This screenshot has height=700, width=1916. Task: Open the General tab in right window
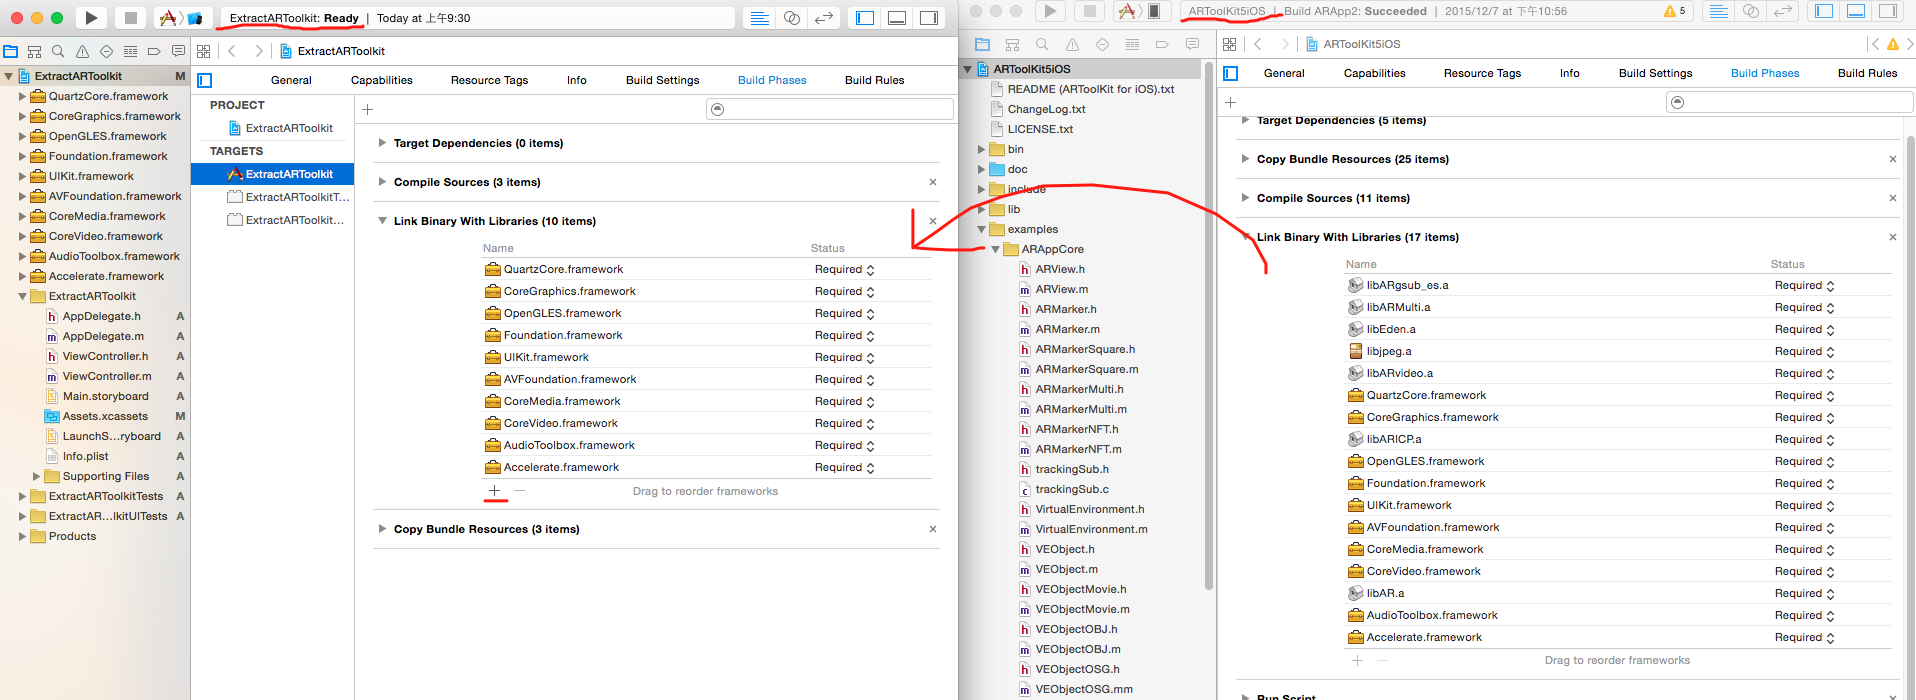coord(1283,73)
